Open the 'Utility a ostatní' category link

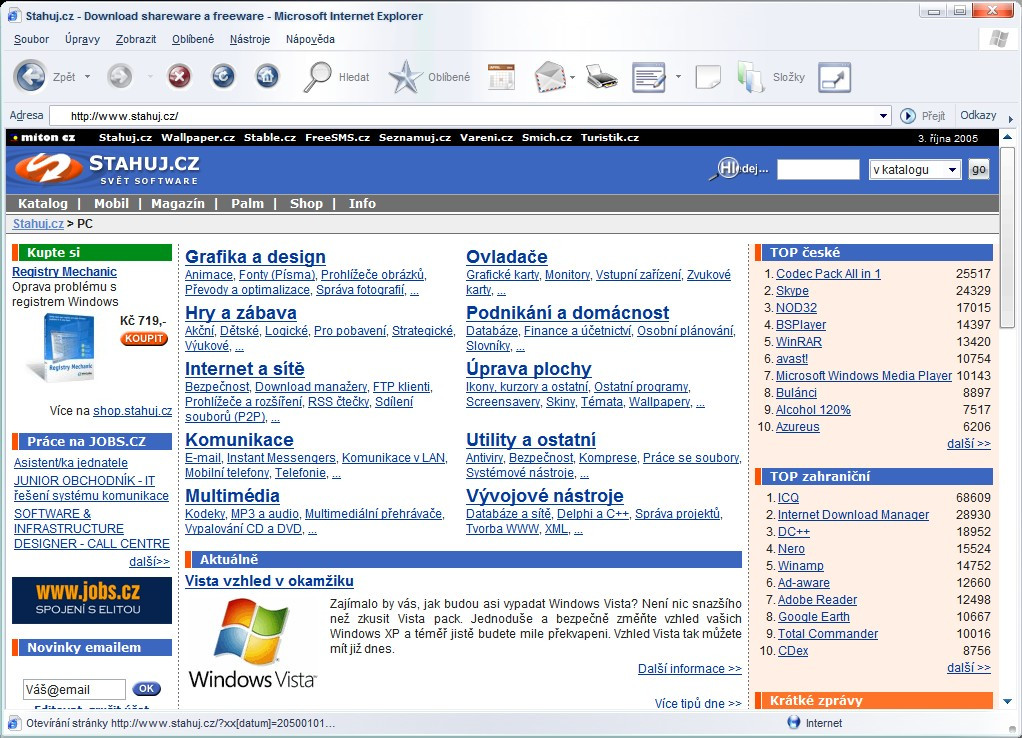click(x=531, y=440)
